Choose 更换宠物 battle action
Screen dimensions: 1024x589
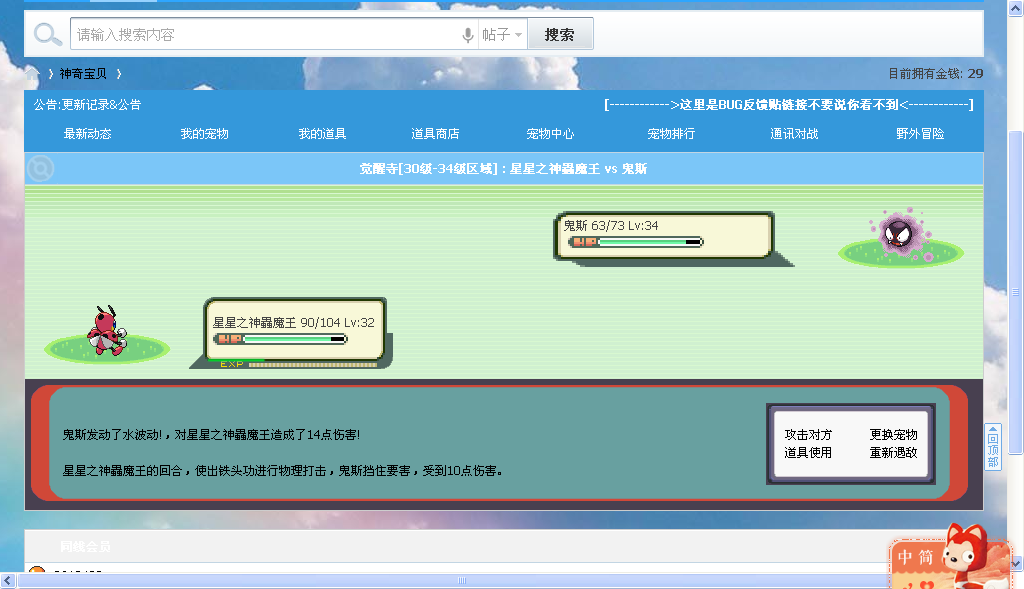pyautogui.click(x=893, y=435)
